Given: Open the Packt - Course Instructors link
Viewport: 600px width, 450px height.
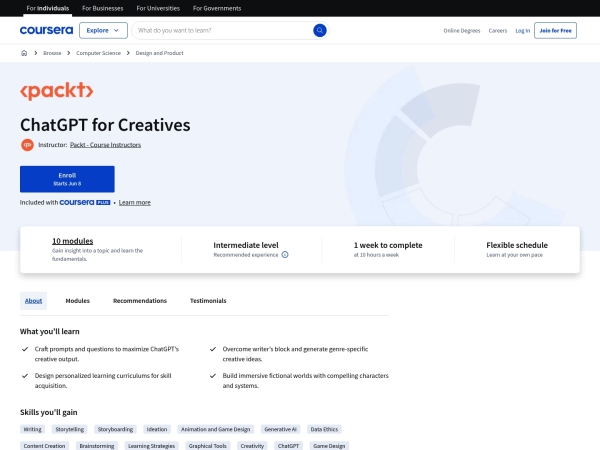Looking at the screenshot, I should [112, 145].
